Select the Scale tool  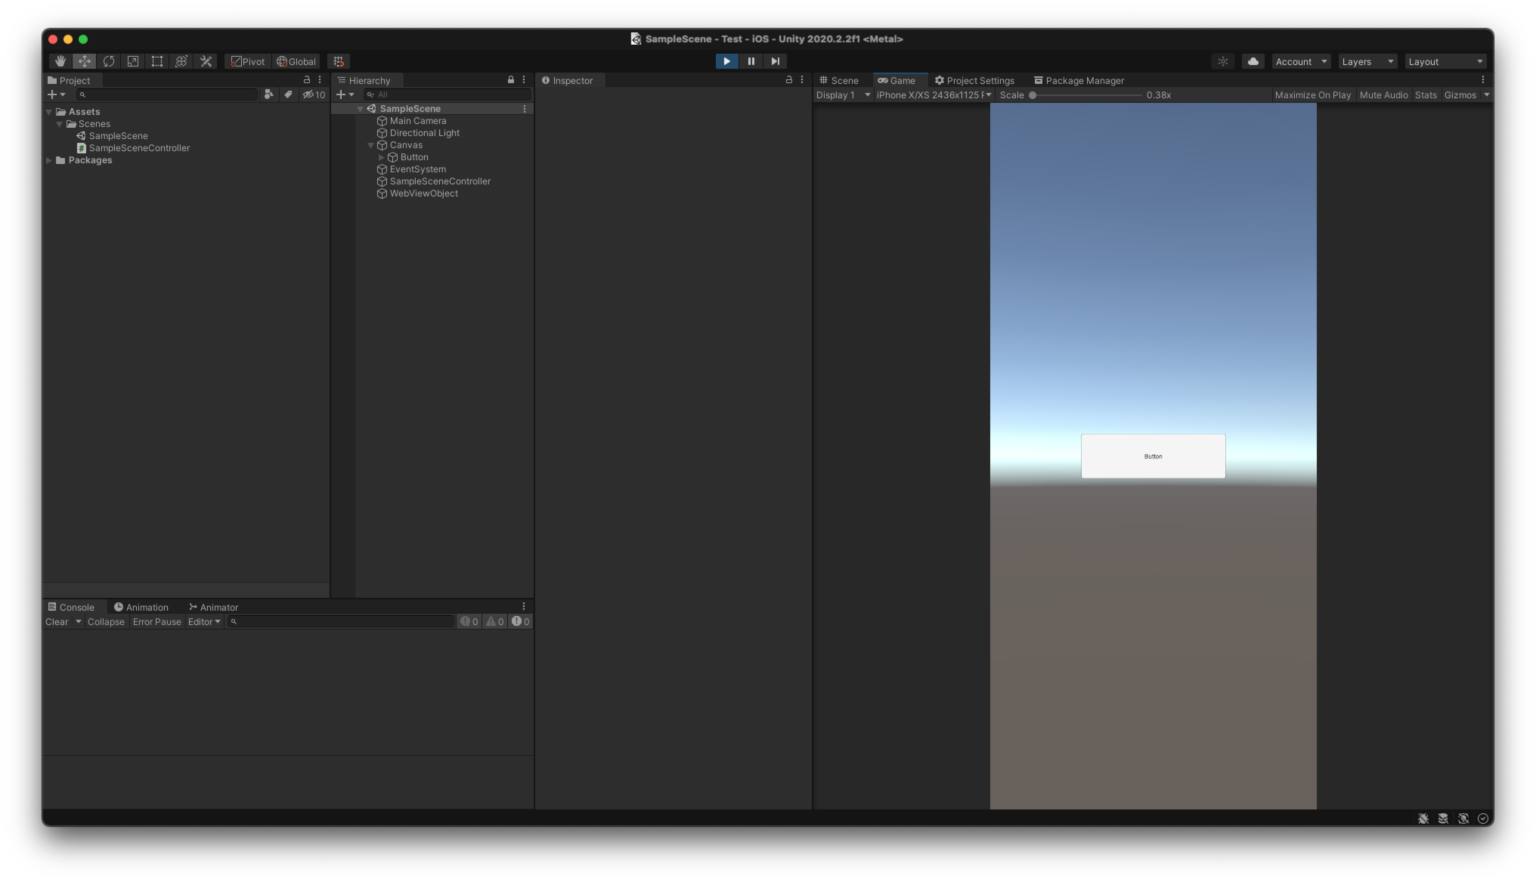coord(132,61)
